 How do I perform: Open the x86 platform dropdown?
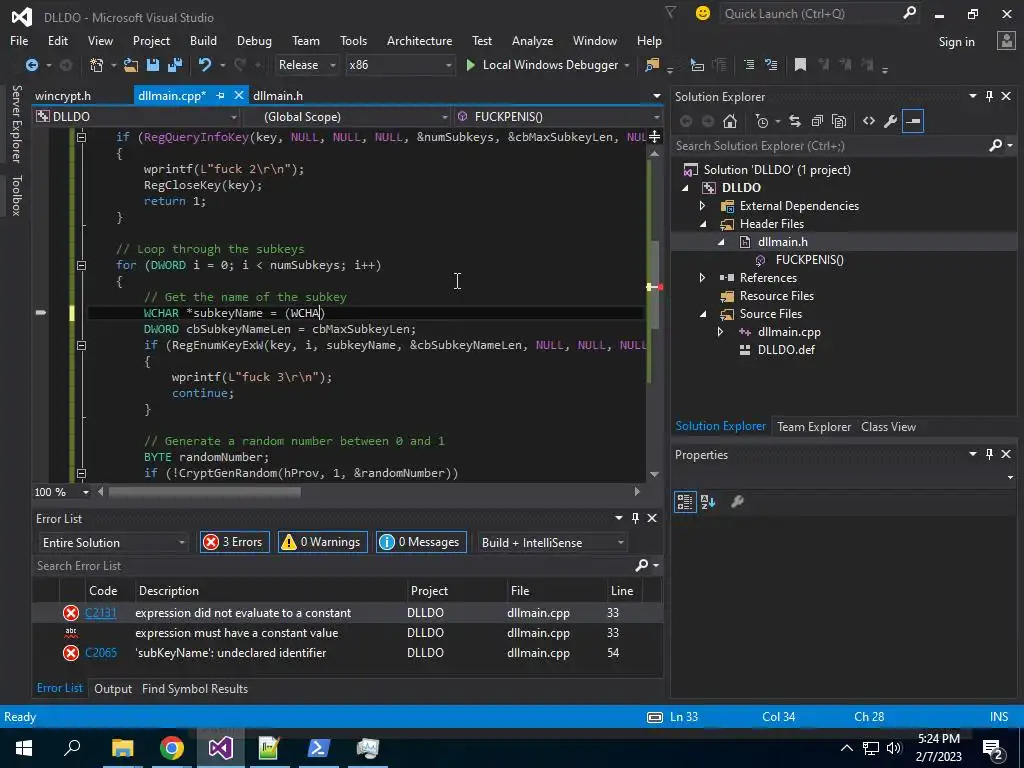(x=400, y=65)
